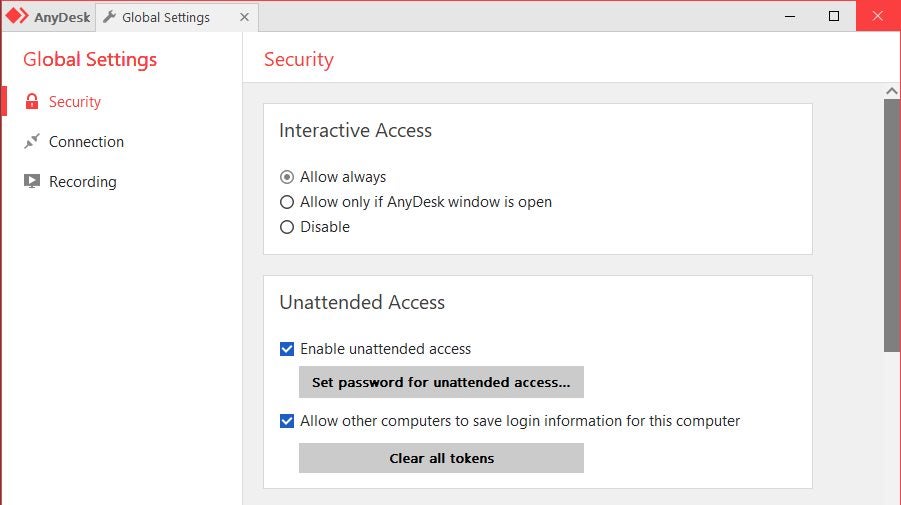Select Security in the settings sidebar

[74, 102]
